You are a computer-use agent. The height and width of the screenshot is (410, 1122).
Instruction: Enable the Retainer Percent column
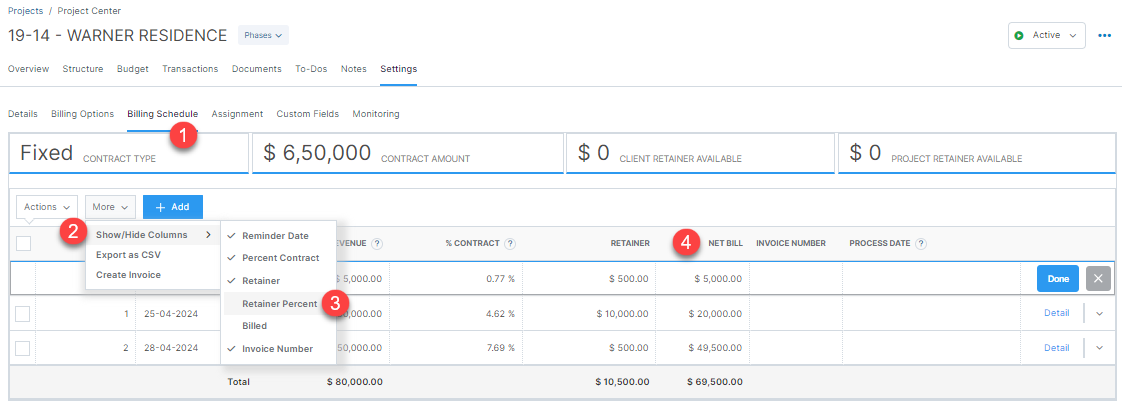278,303
